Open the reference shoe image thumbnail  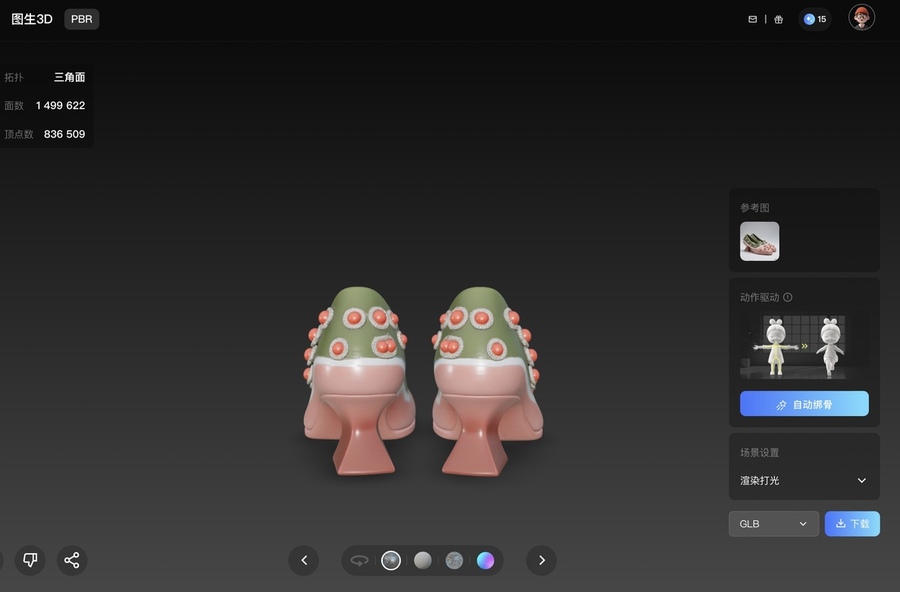pos(759,241)
